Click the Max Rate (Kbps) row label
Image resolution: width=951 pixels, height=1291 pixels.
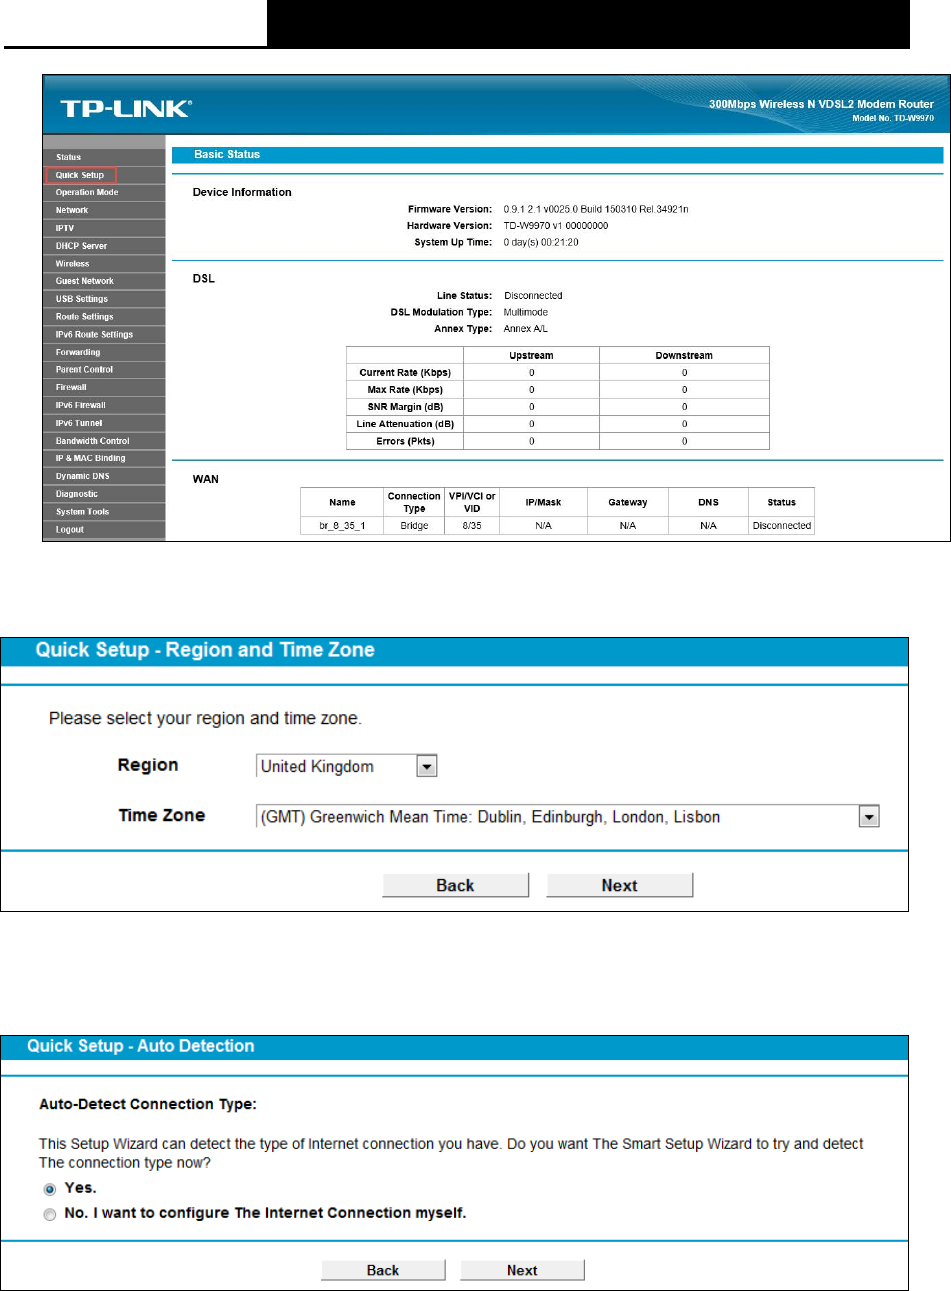[405, 390]
